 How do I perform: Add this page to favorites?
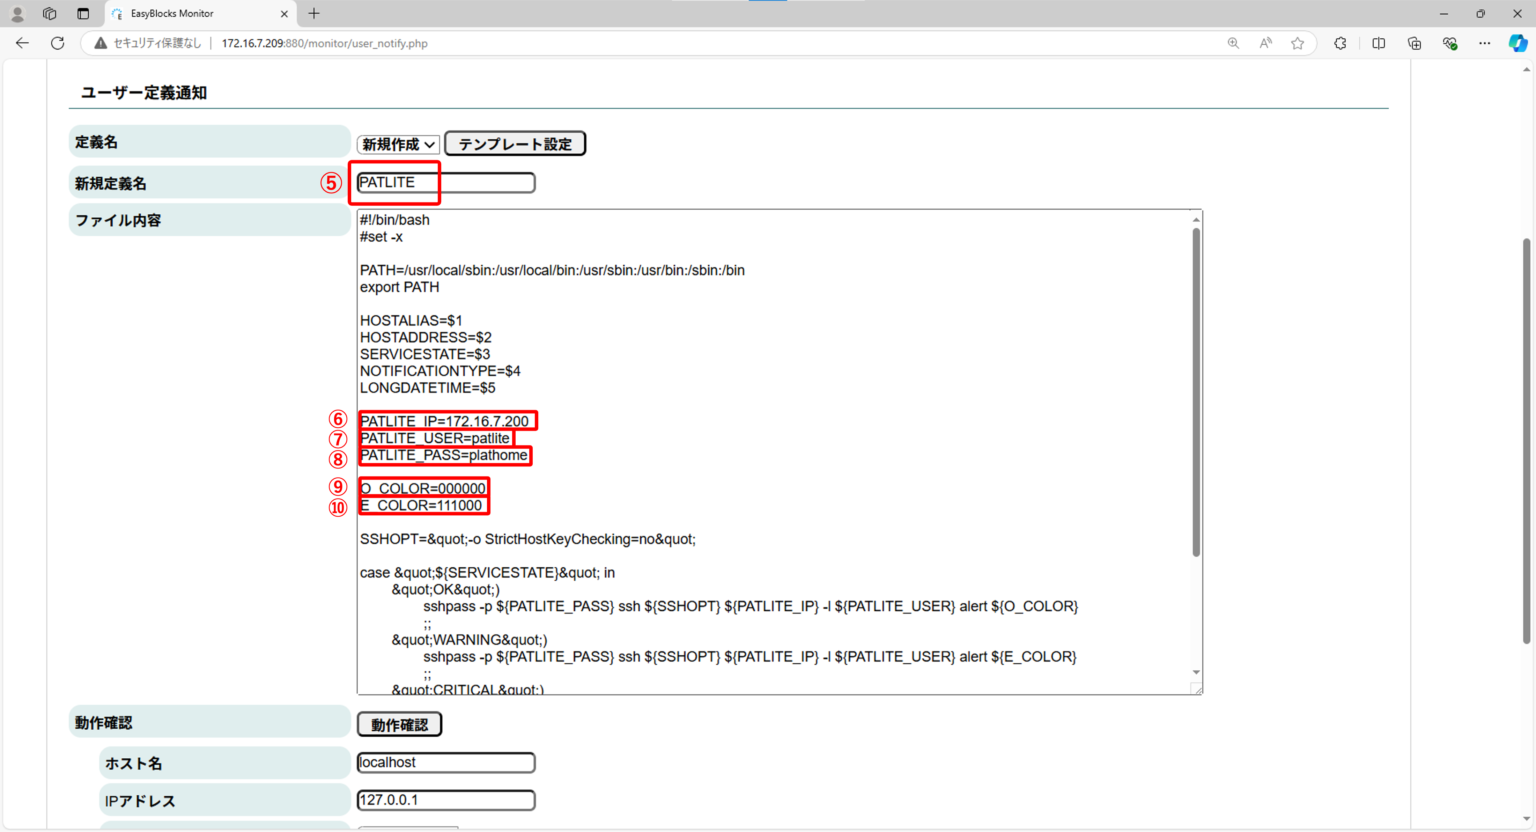click(1297, 43)
